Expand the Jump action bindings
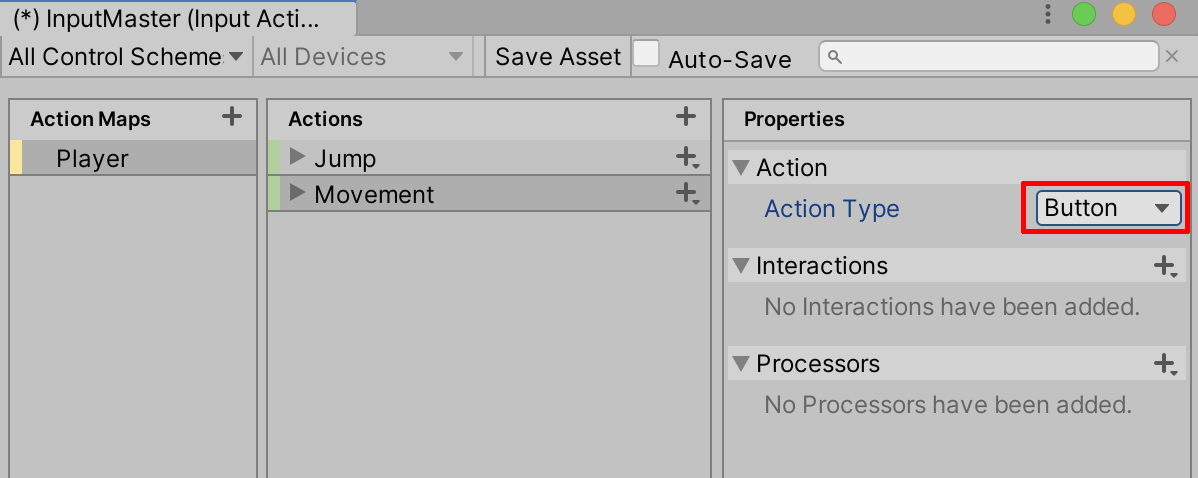Image resolution: width=1198 pixels, height=478 pixels. click(x=297, y=157)
